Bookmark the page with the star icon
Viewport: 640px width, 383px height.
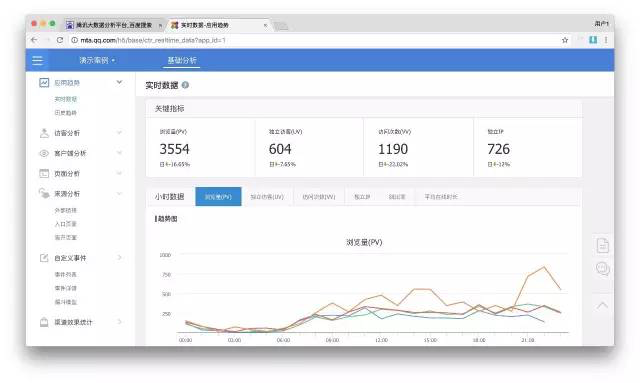pyautogui.click(x=565, y=40)
